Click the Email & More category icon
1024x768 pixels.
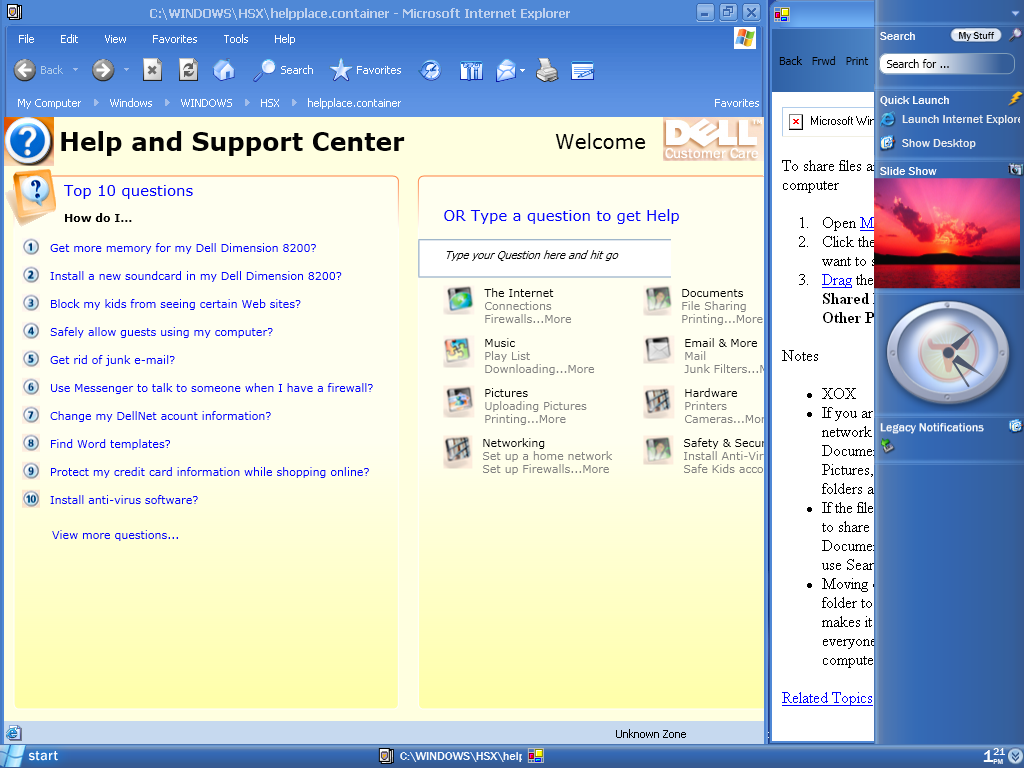(658, 351)
